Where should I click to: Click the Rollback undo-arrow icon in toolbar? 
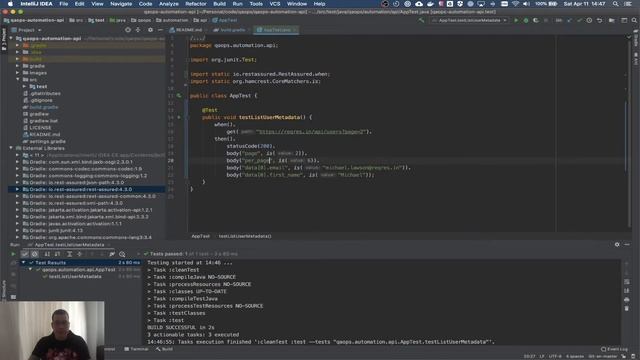(600, 20)
